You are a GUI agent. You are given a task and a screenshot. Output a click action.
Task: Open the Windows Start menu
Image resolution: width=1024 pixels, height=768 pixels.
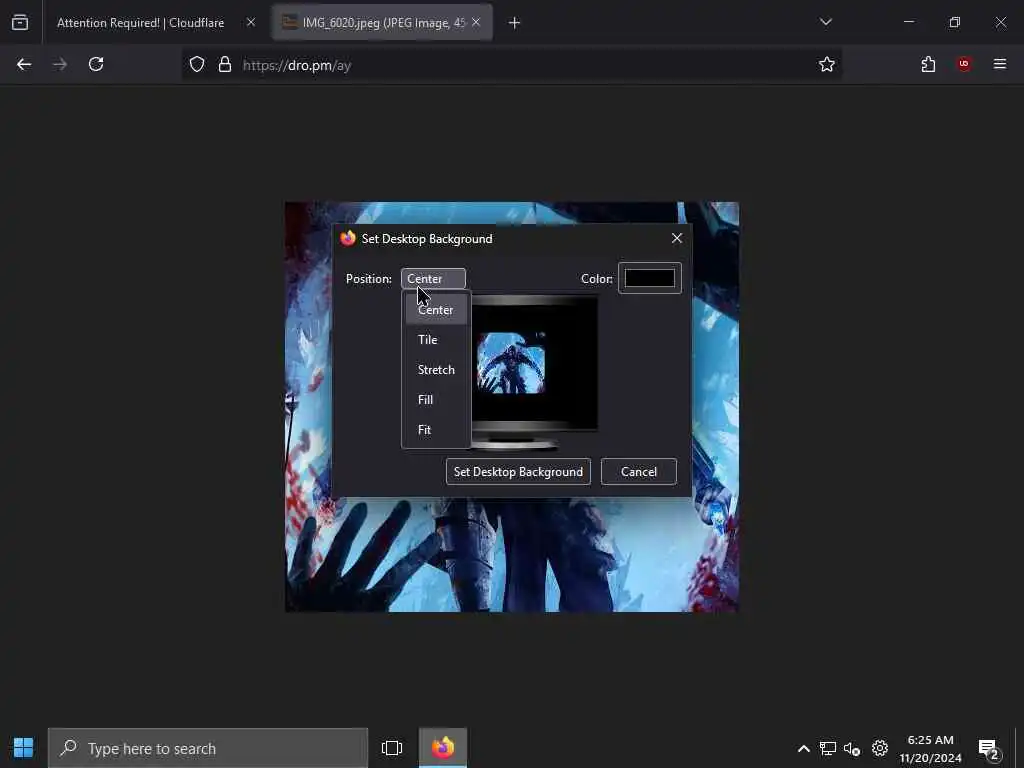pos(24,748)
